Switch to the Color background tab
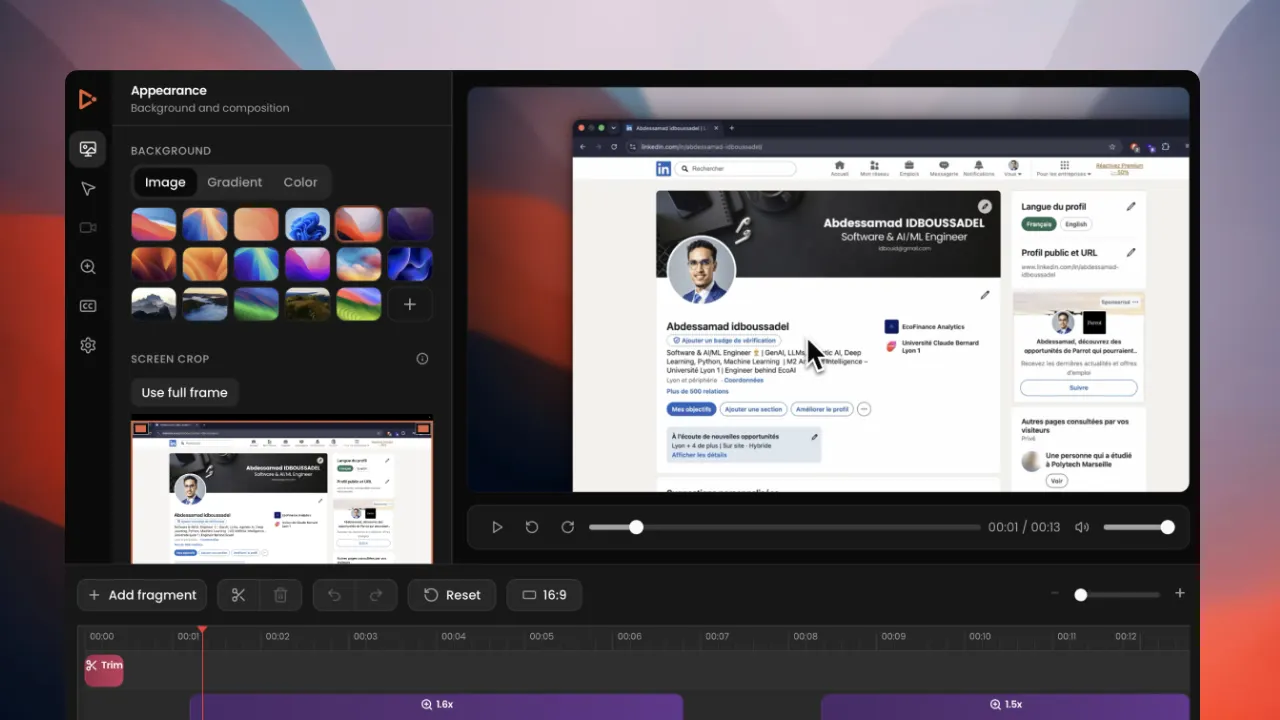The height and width of the screenshot is (720, 1280). click(300, 182)
